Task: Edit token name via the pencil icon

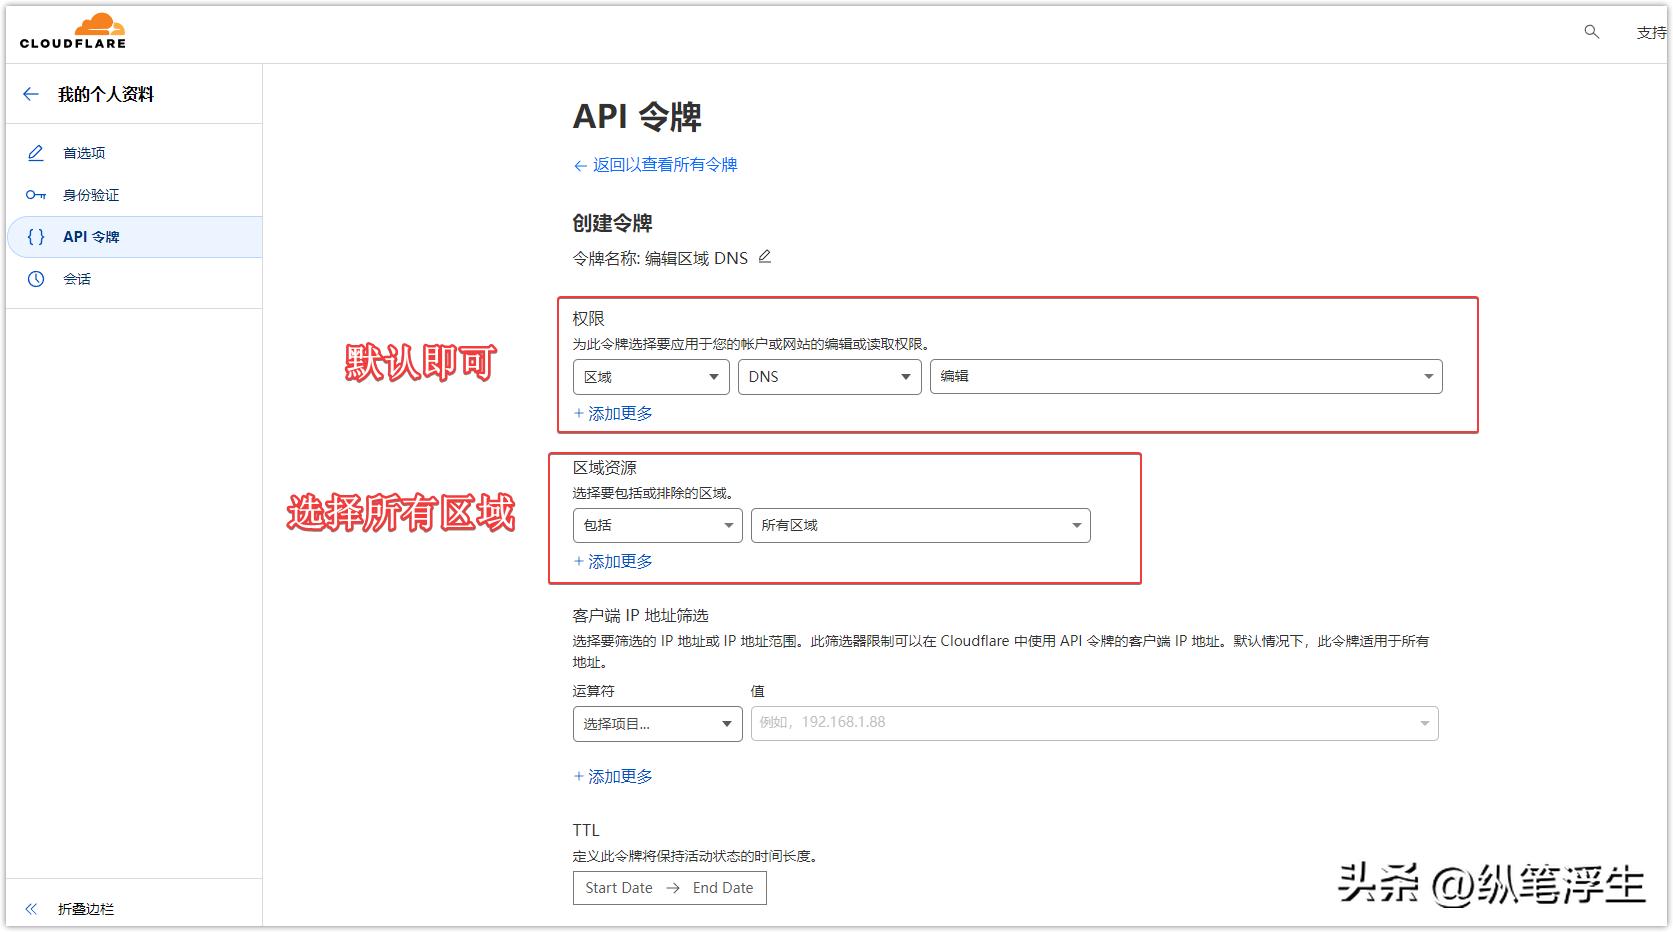Action: 764,256
